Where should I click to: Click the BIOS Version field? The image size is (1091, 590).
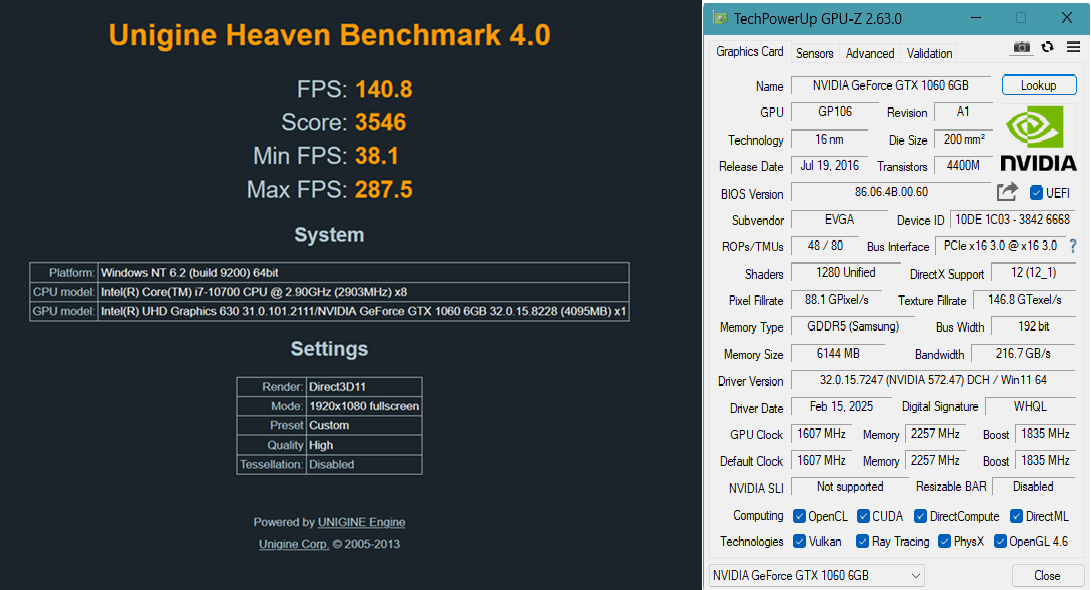coord(891,192)
